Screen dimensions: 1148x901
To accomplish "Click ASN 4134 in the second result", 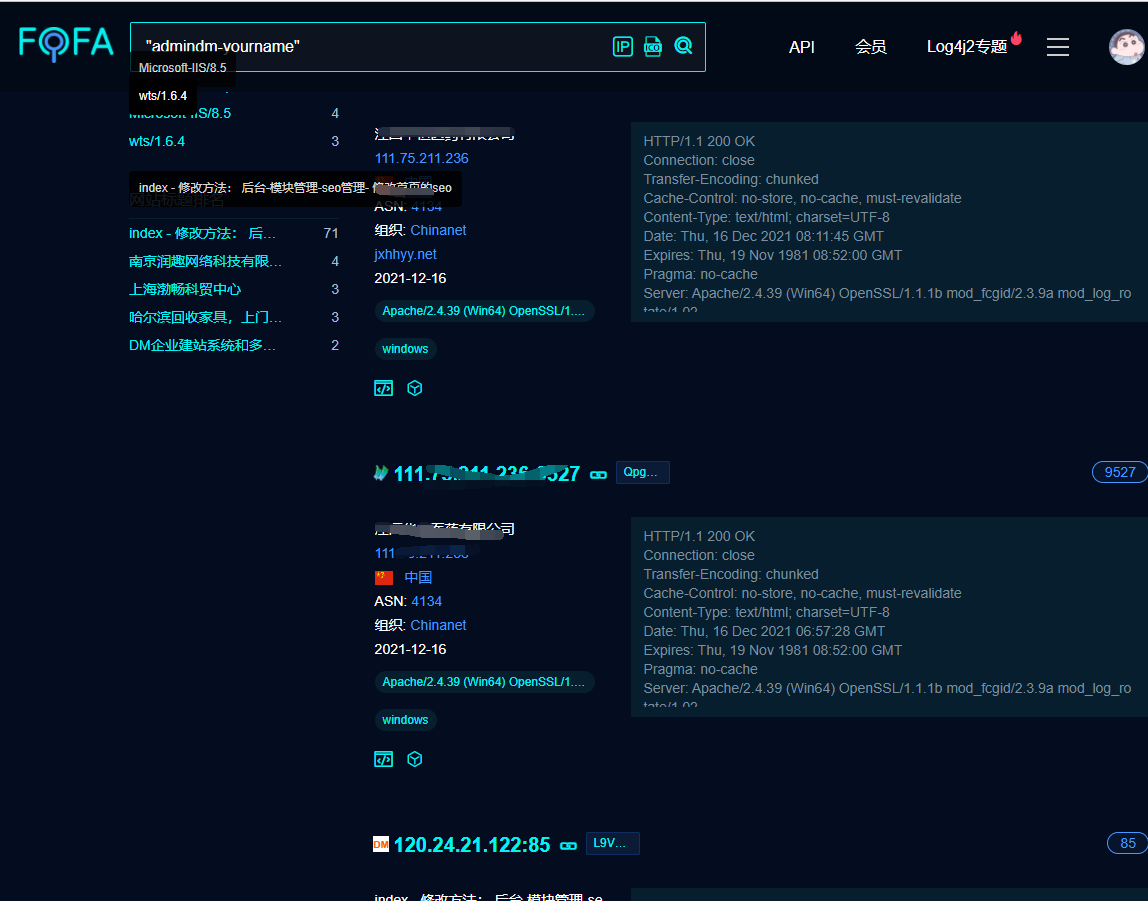I will point(427,601).
